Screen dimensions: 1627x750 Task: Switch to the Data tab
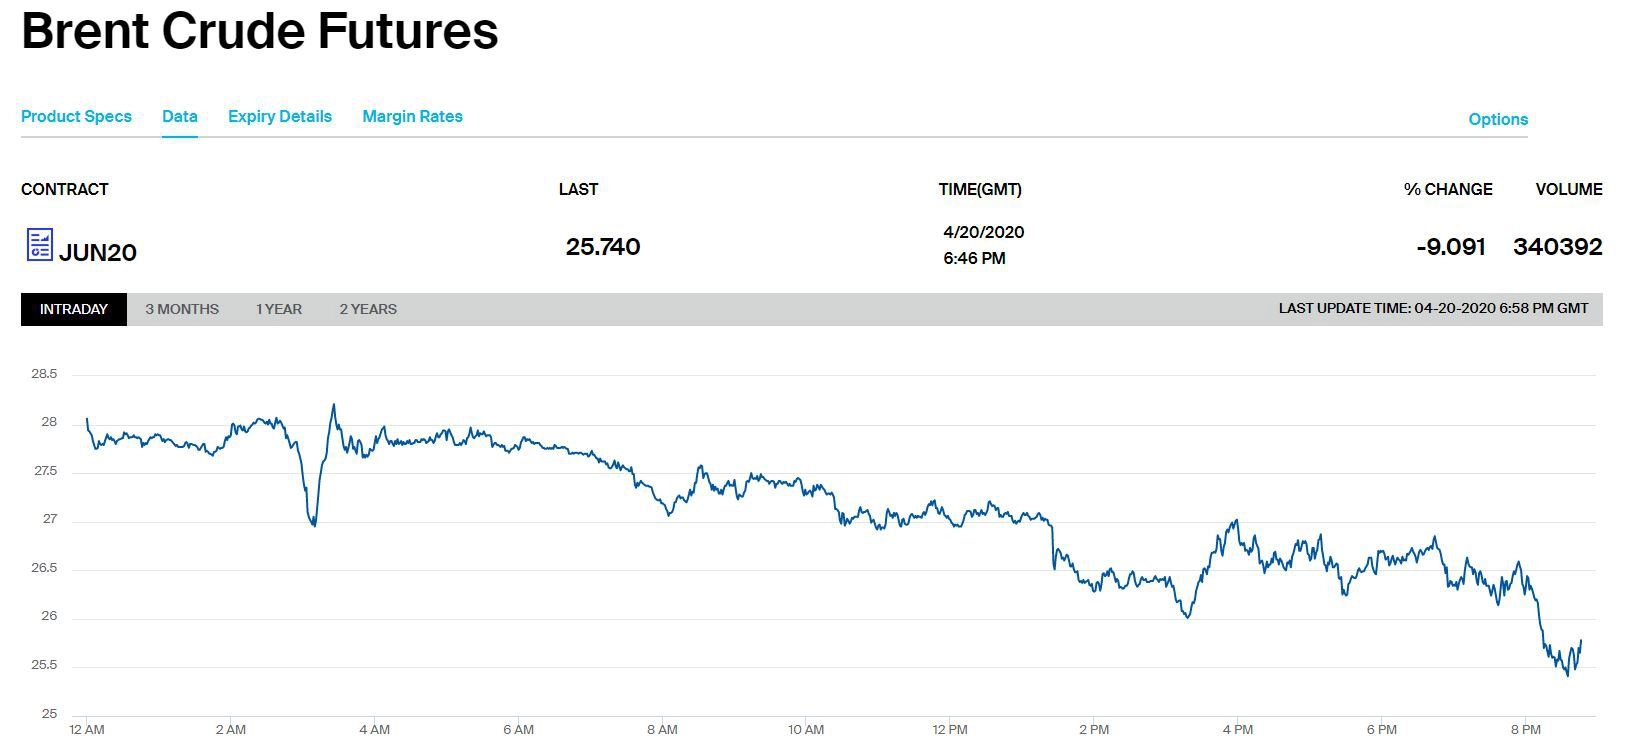(x=180, y=116)
